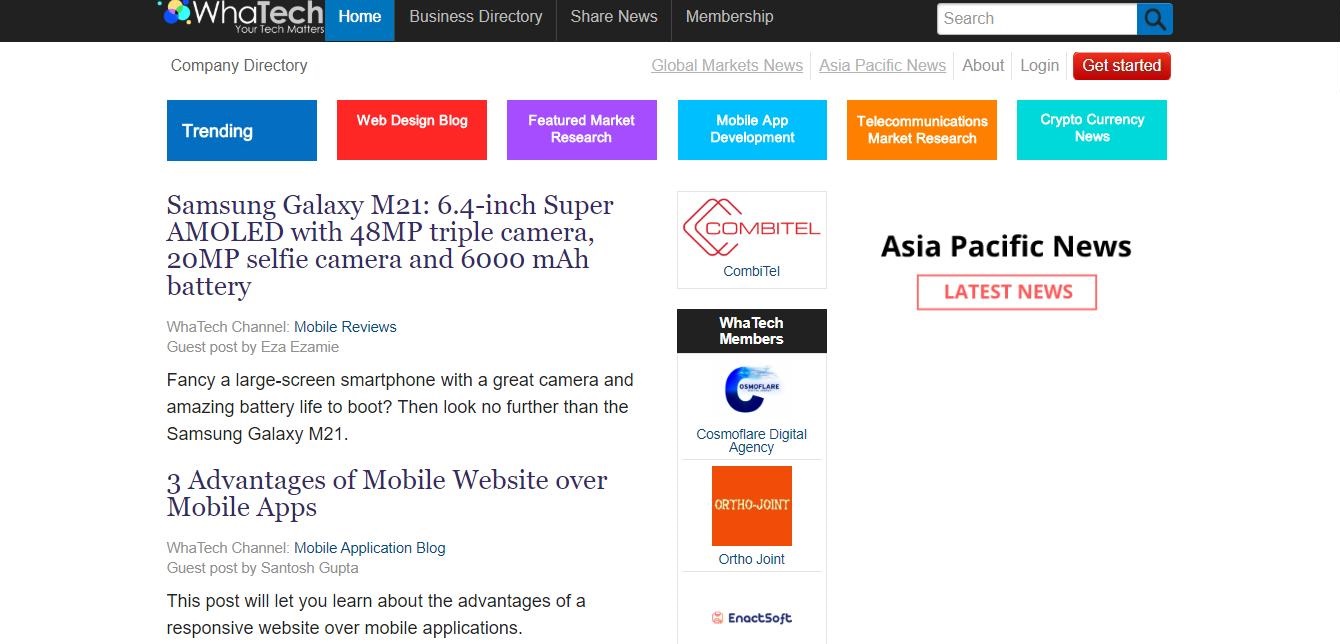Click the Latest News banner button
1340x644 pixels.
click(x=1007, y=292)
